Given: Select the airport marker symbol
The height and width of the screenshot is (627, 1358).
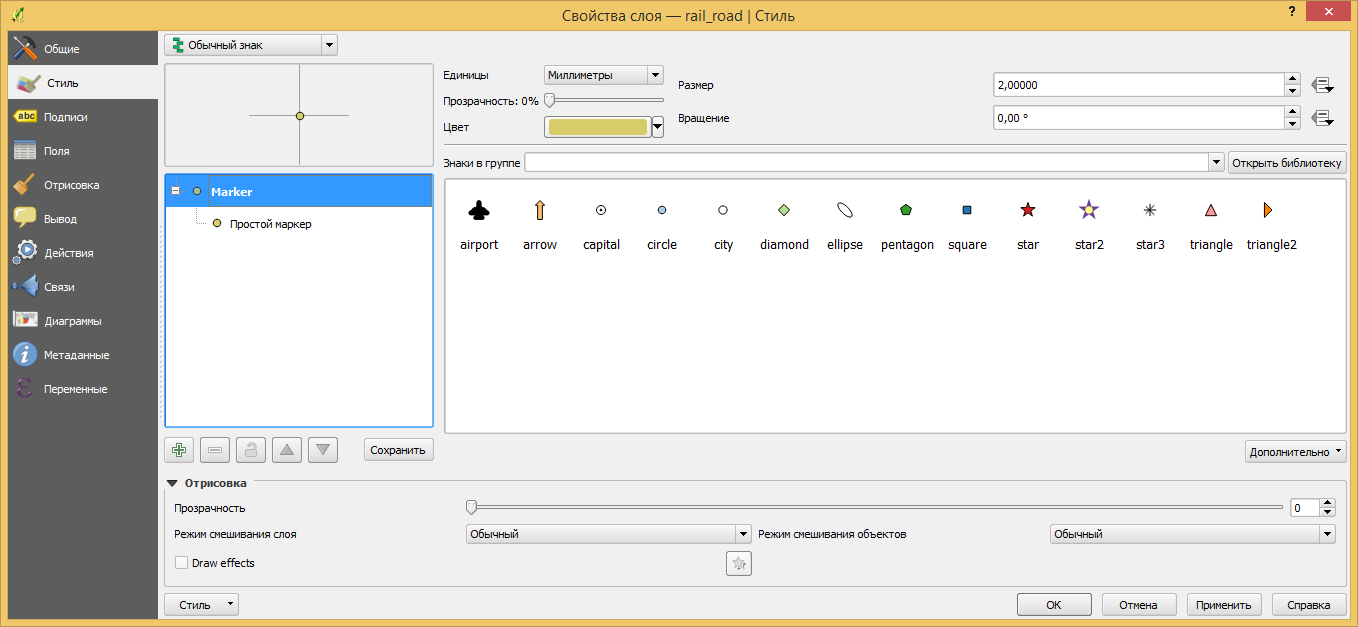Looking at the screenshot, I should 479,211.
